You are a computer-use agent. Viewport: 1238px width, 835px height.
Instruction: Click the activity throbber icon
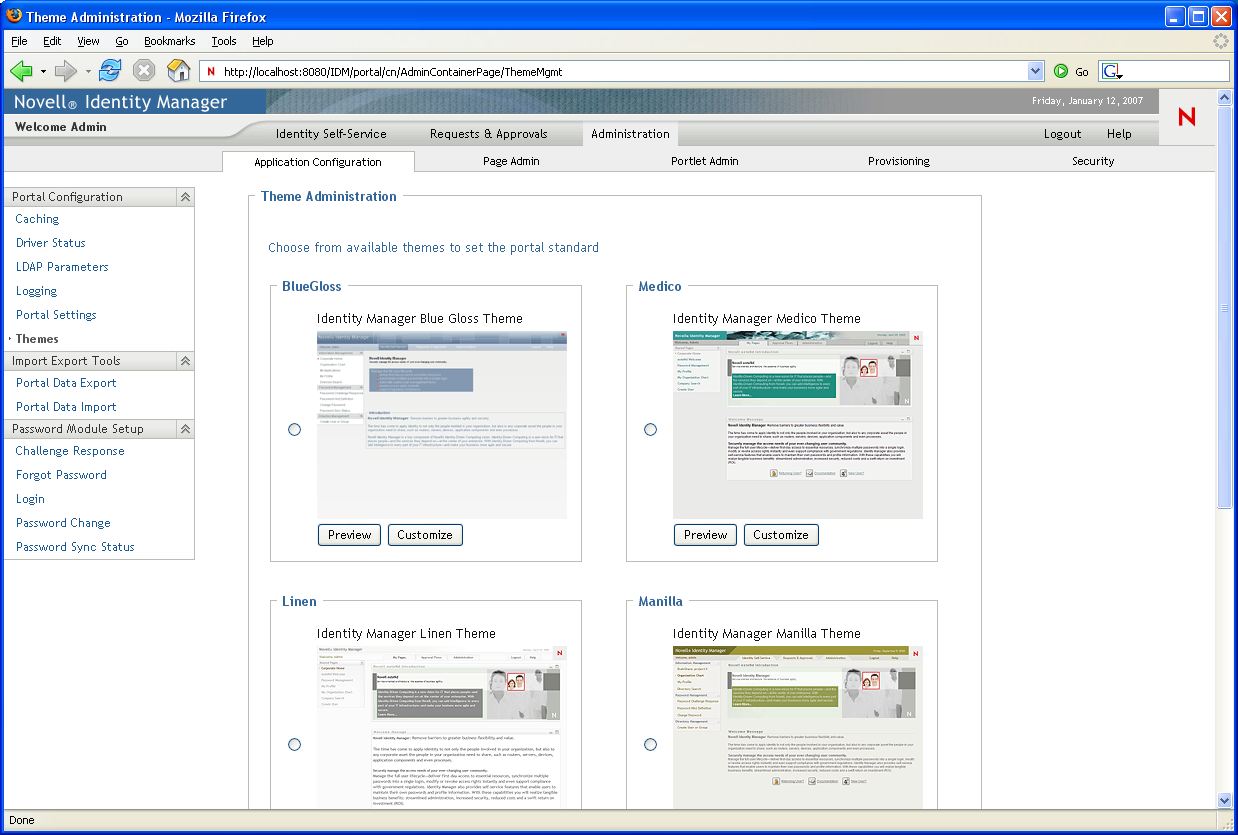click(x=1221, y=41)
